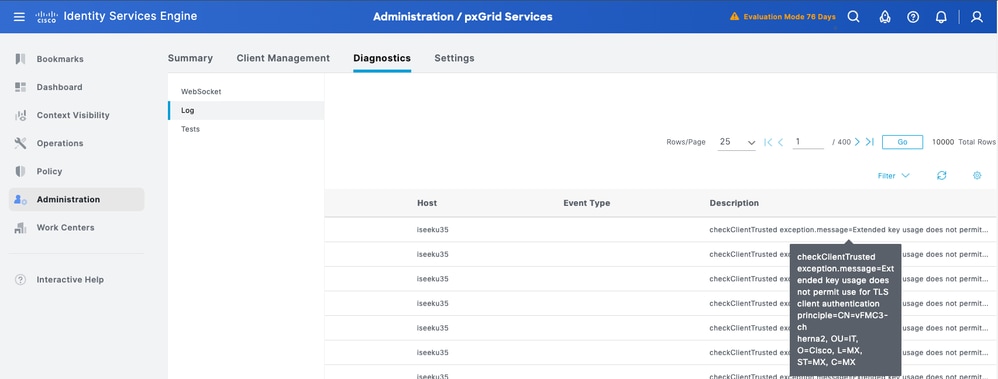Click the Work Centers icon
The height and width of the screenshot is (379, 998).
pyautogui.click(x=20, y=227)
